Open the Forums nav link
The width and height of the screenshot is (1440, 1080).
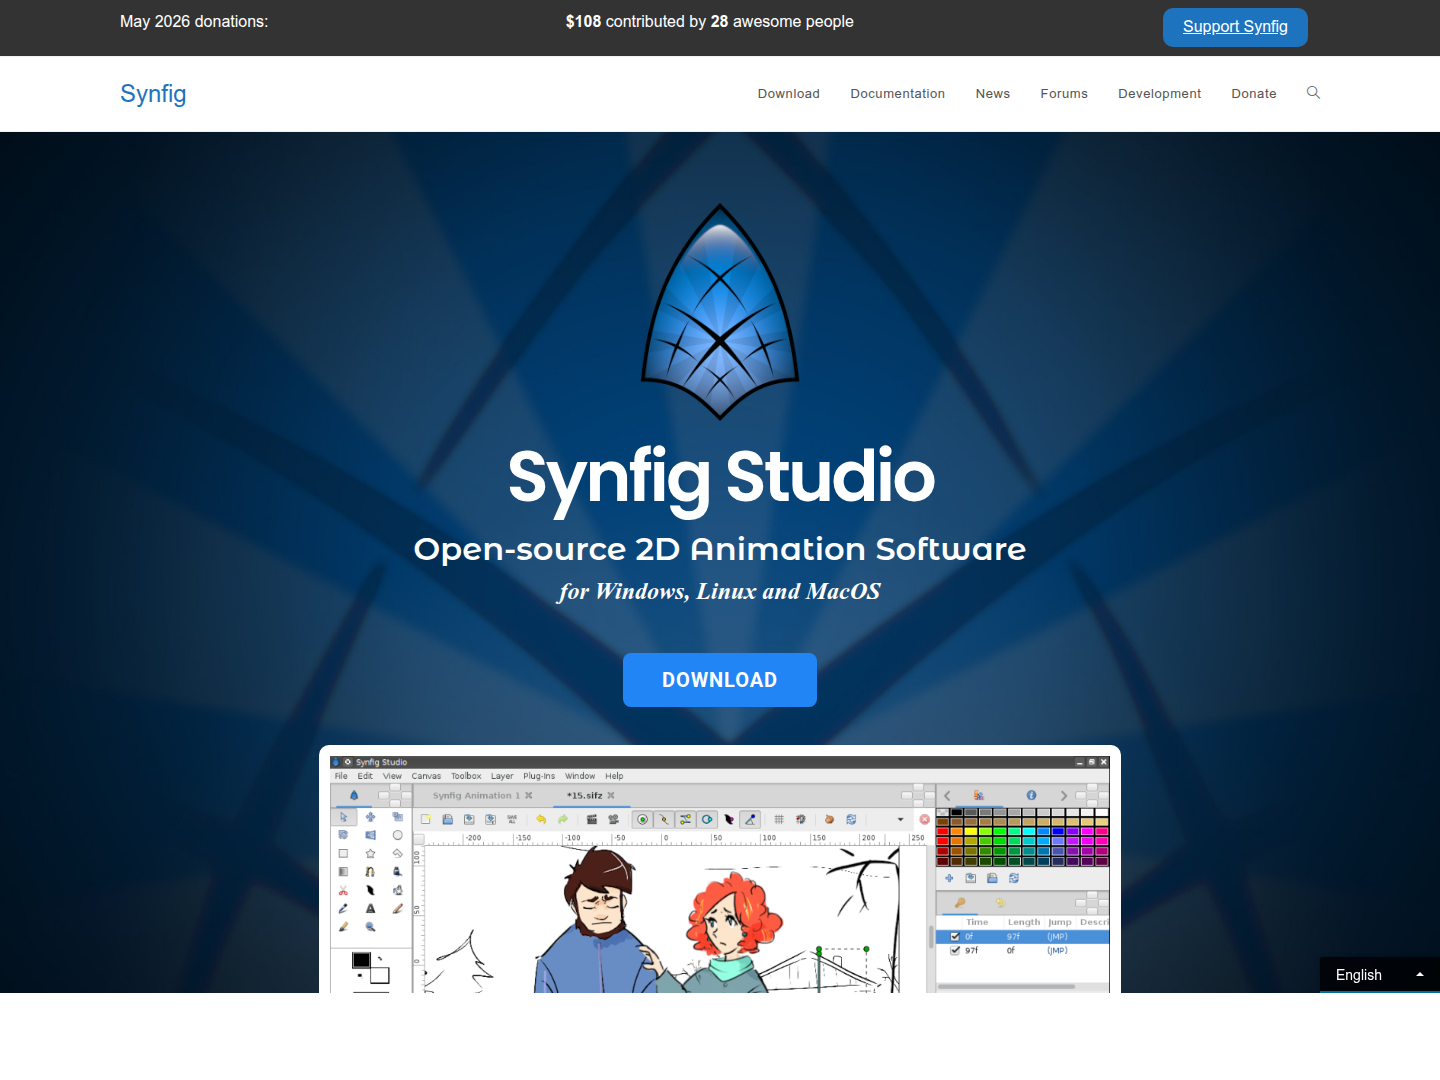pyautogui.click(x=1064, y=93)
